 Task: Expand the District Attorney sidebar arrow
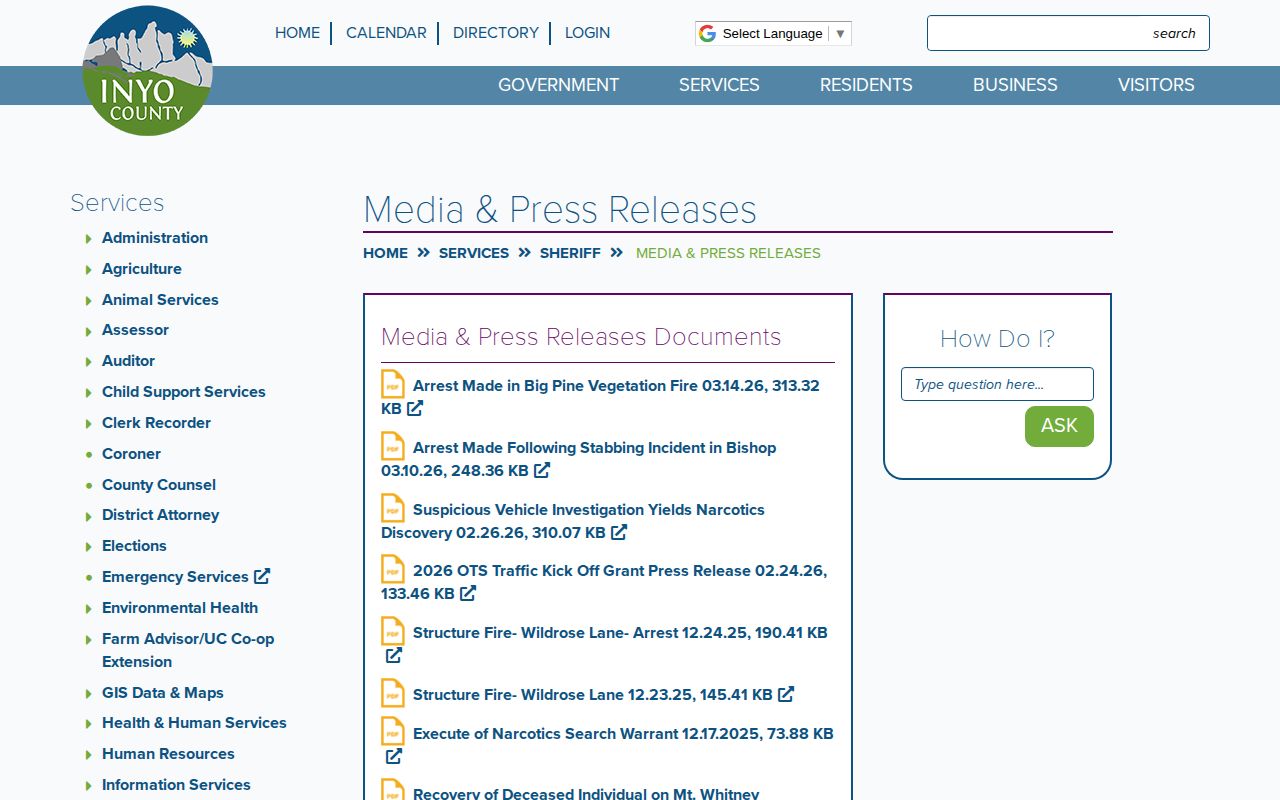89,516
